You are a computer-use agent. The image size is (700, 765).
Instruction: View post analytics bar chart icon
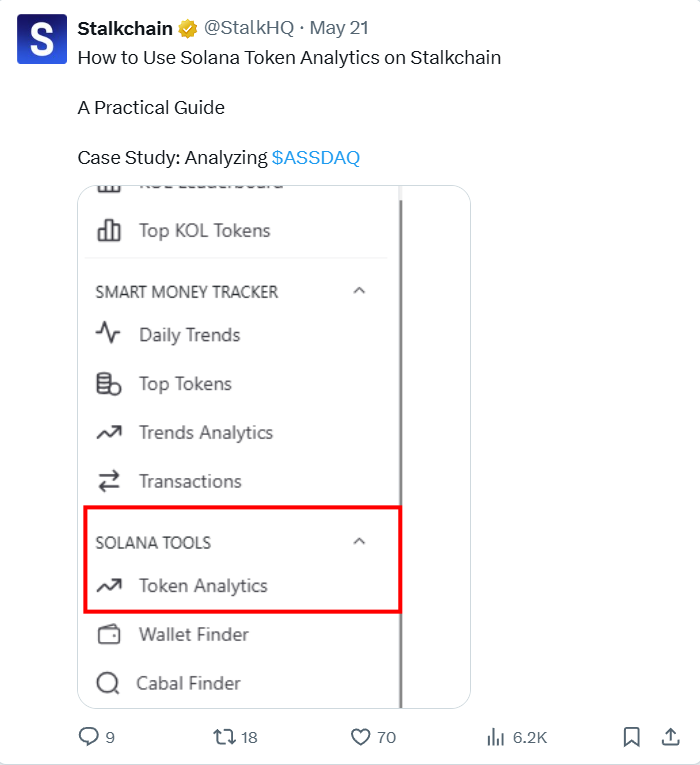click(496, 737)
